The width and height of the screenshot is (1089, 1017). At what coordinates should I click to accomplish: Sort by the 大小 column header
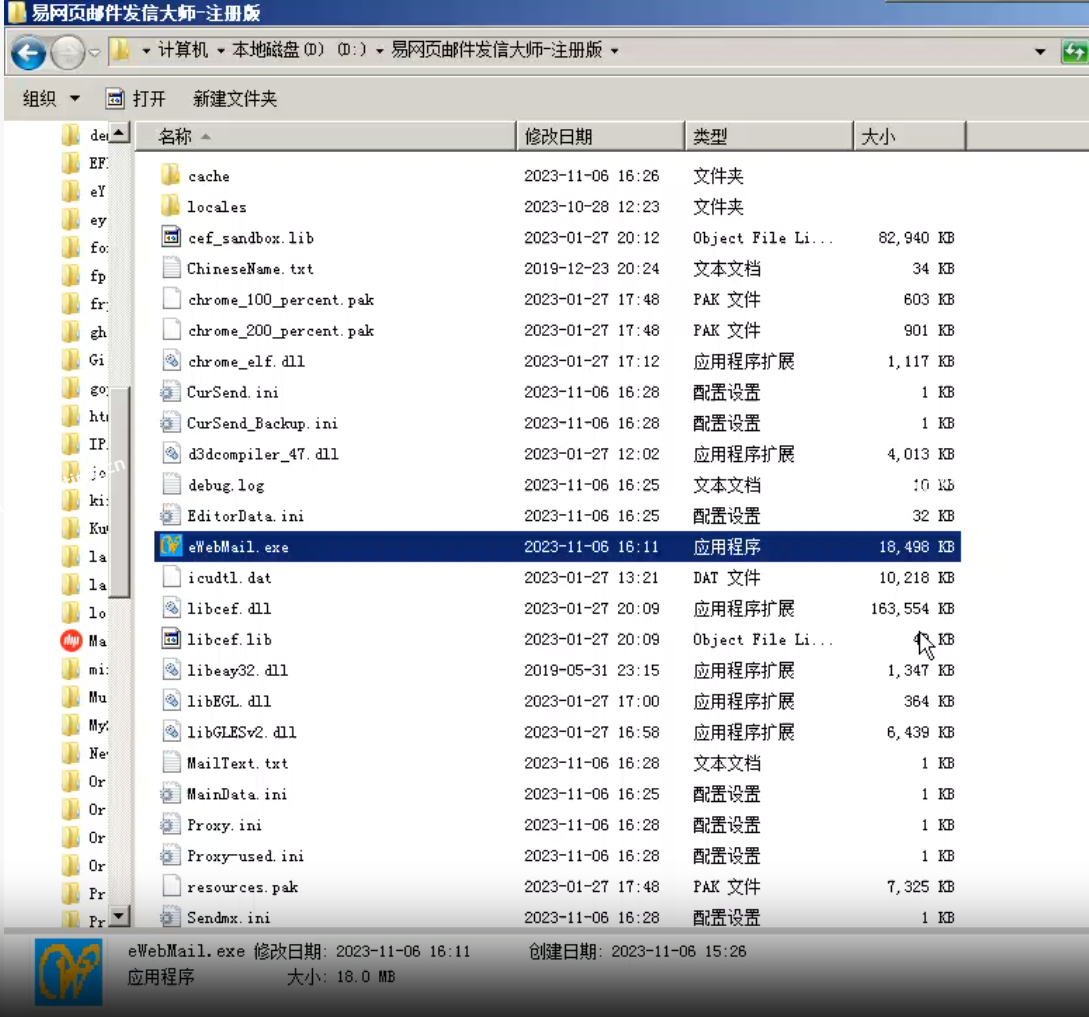pyautogui.click(x=909, y=136)
